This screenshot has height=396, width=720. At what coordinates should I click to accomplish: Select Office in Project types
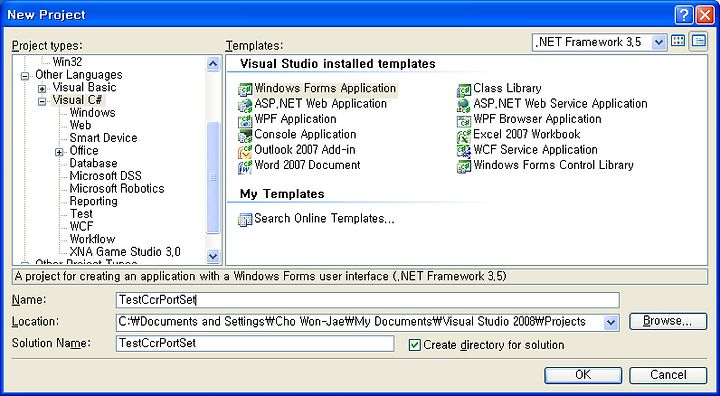click(x=84, y=151)
